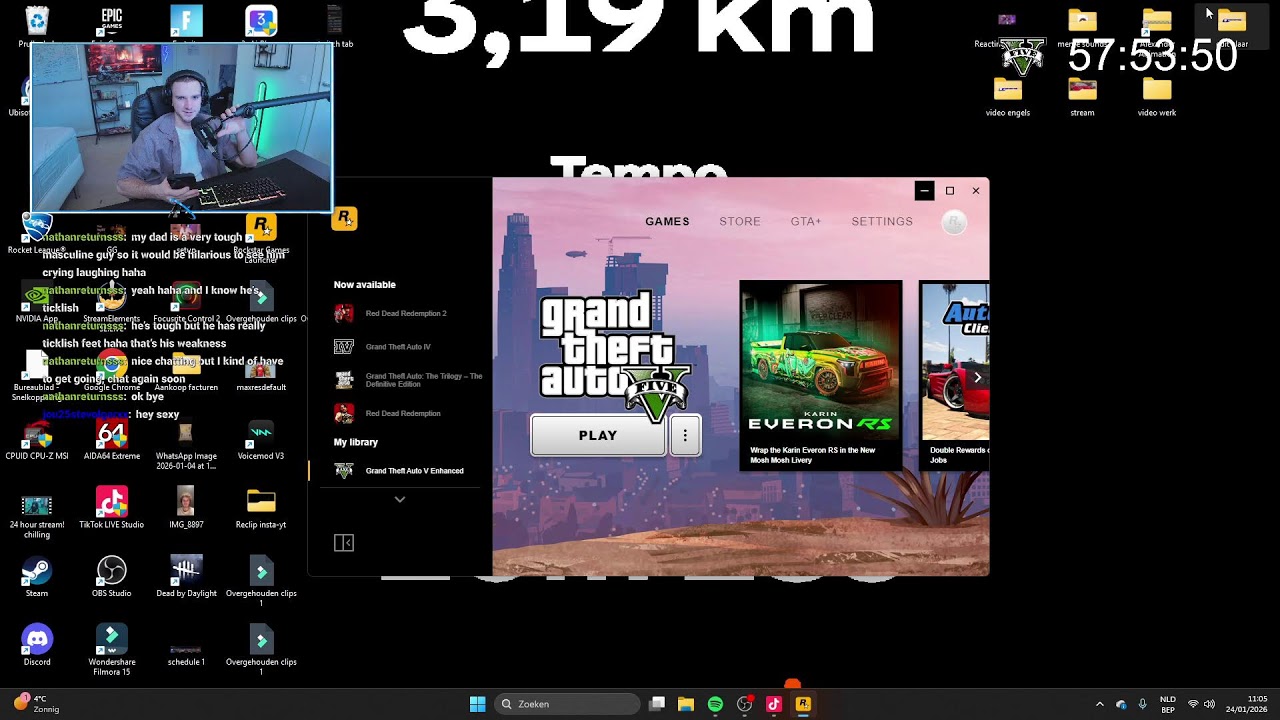Open the Windows Start menu
1280x720 pixels.
point(478,704)
